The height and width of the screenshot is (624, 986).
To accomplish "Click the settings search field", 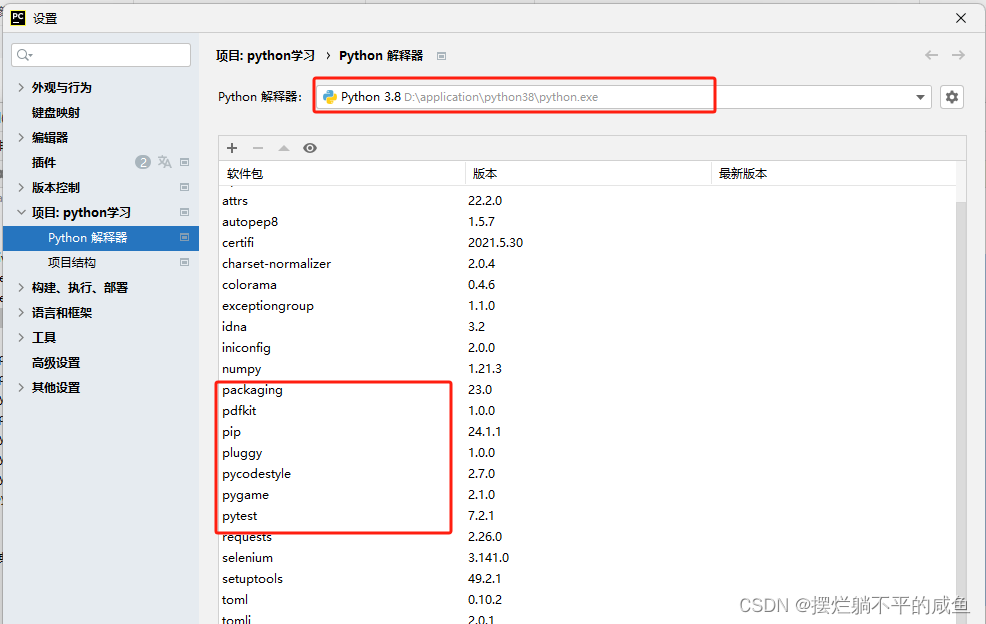I will tap(101, 55).
